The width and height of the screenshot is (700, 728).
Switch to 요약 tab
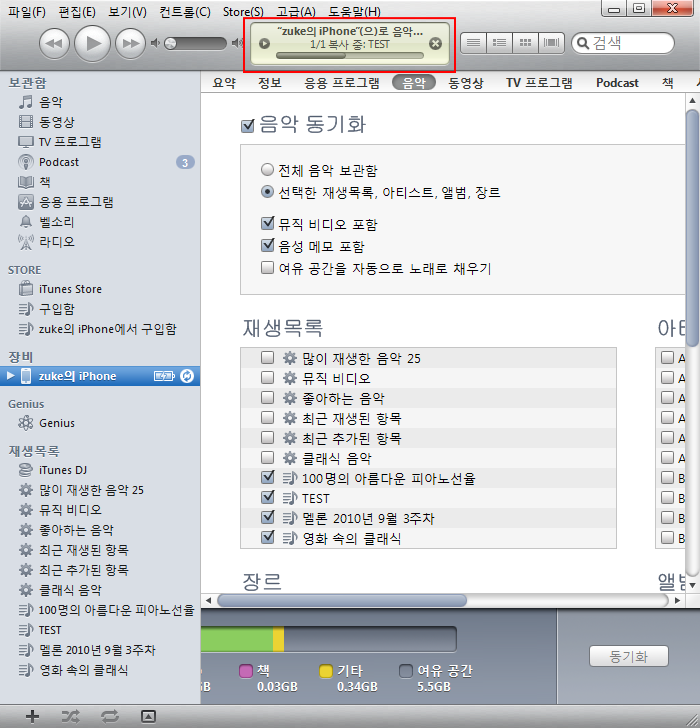(x=224, y=83)
